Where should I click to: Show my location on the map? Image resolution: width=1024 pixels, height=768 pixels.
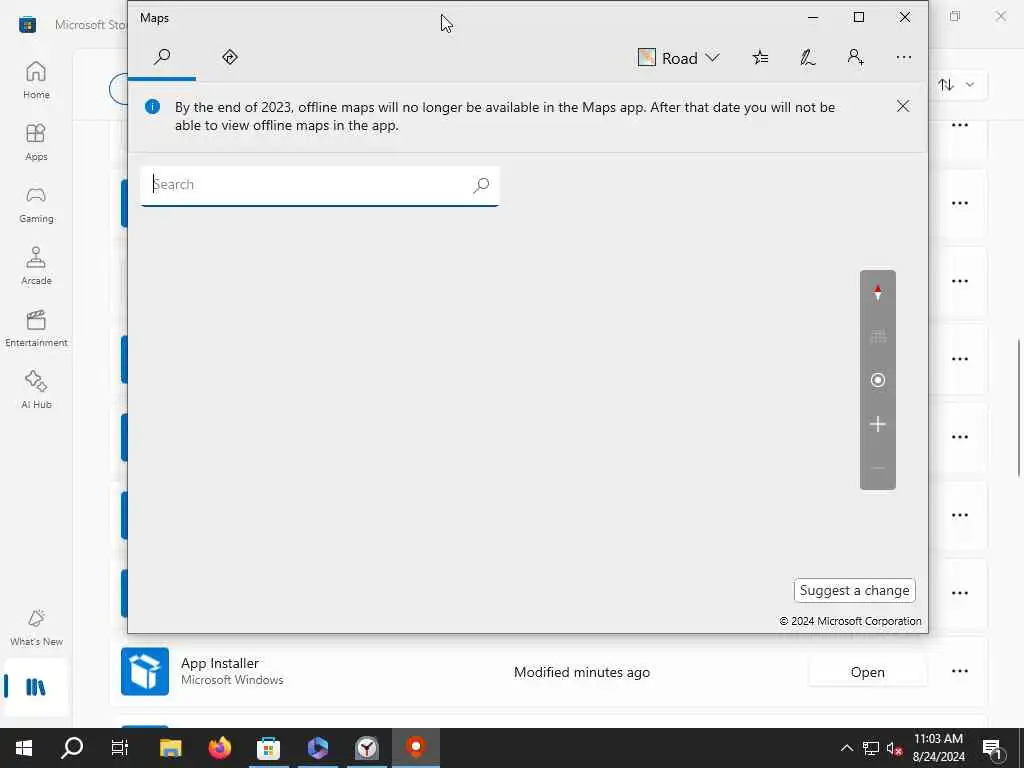(x=878, y=380)
